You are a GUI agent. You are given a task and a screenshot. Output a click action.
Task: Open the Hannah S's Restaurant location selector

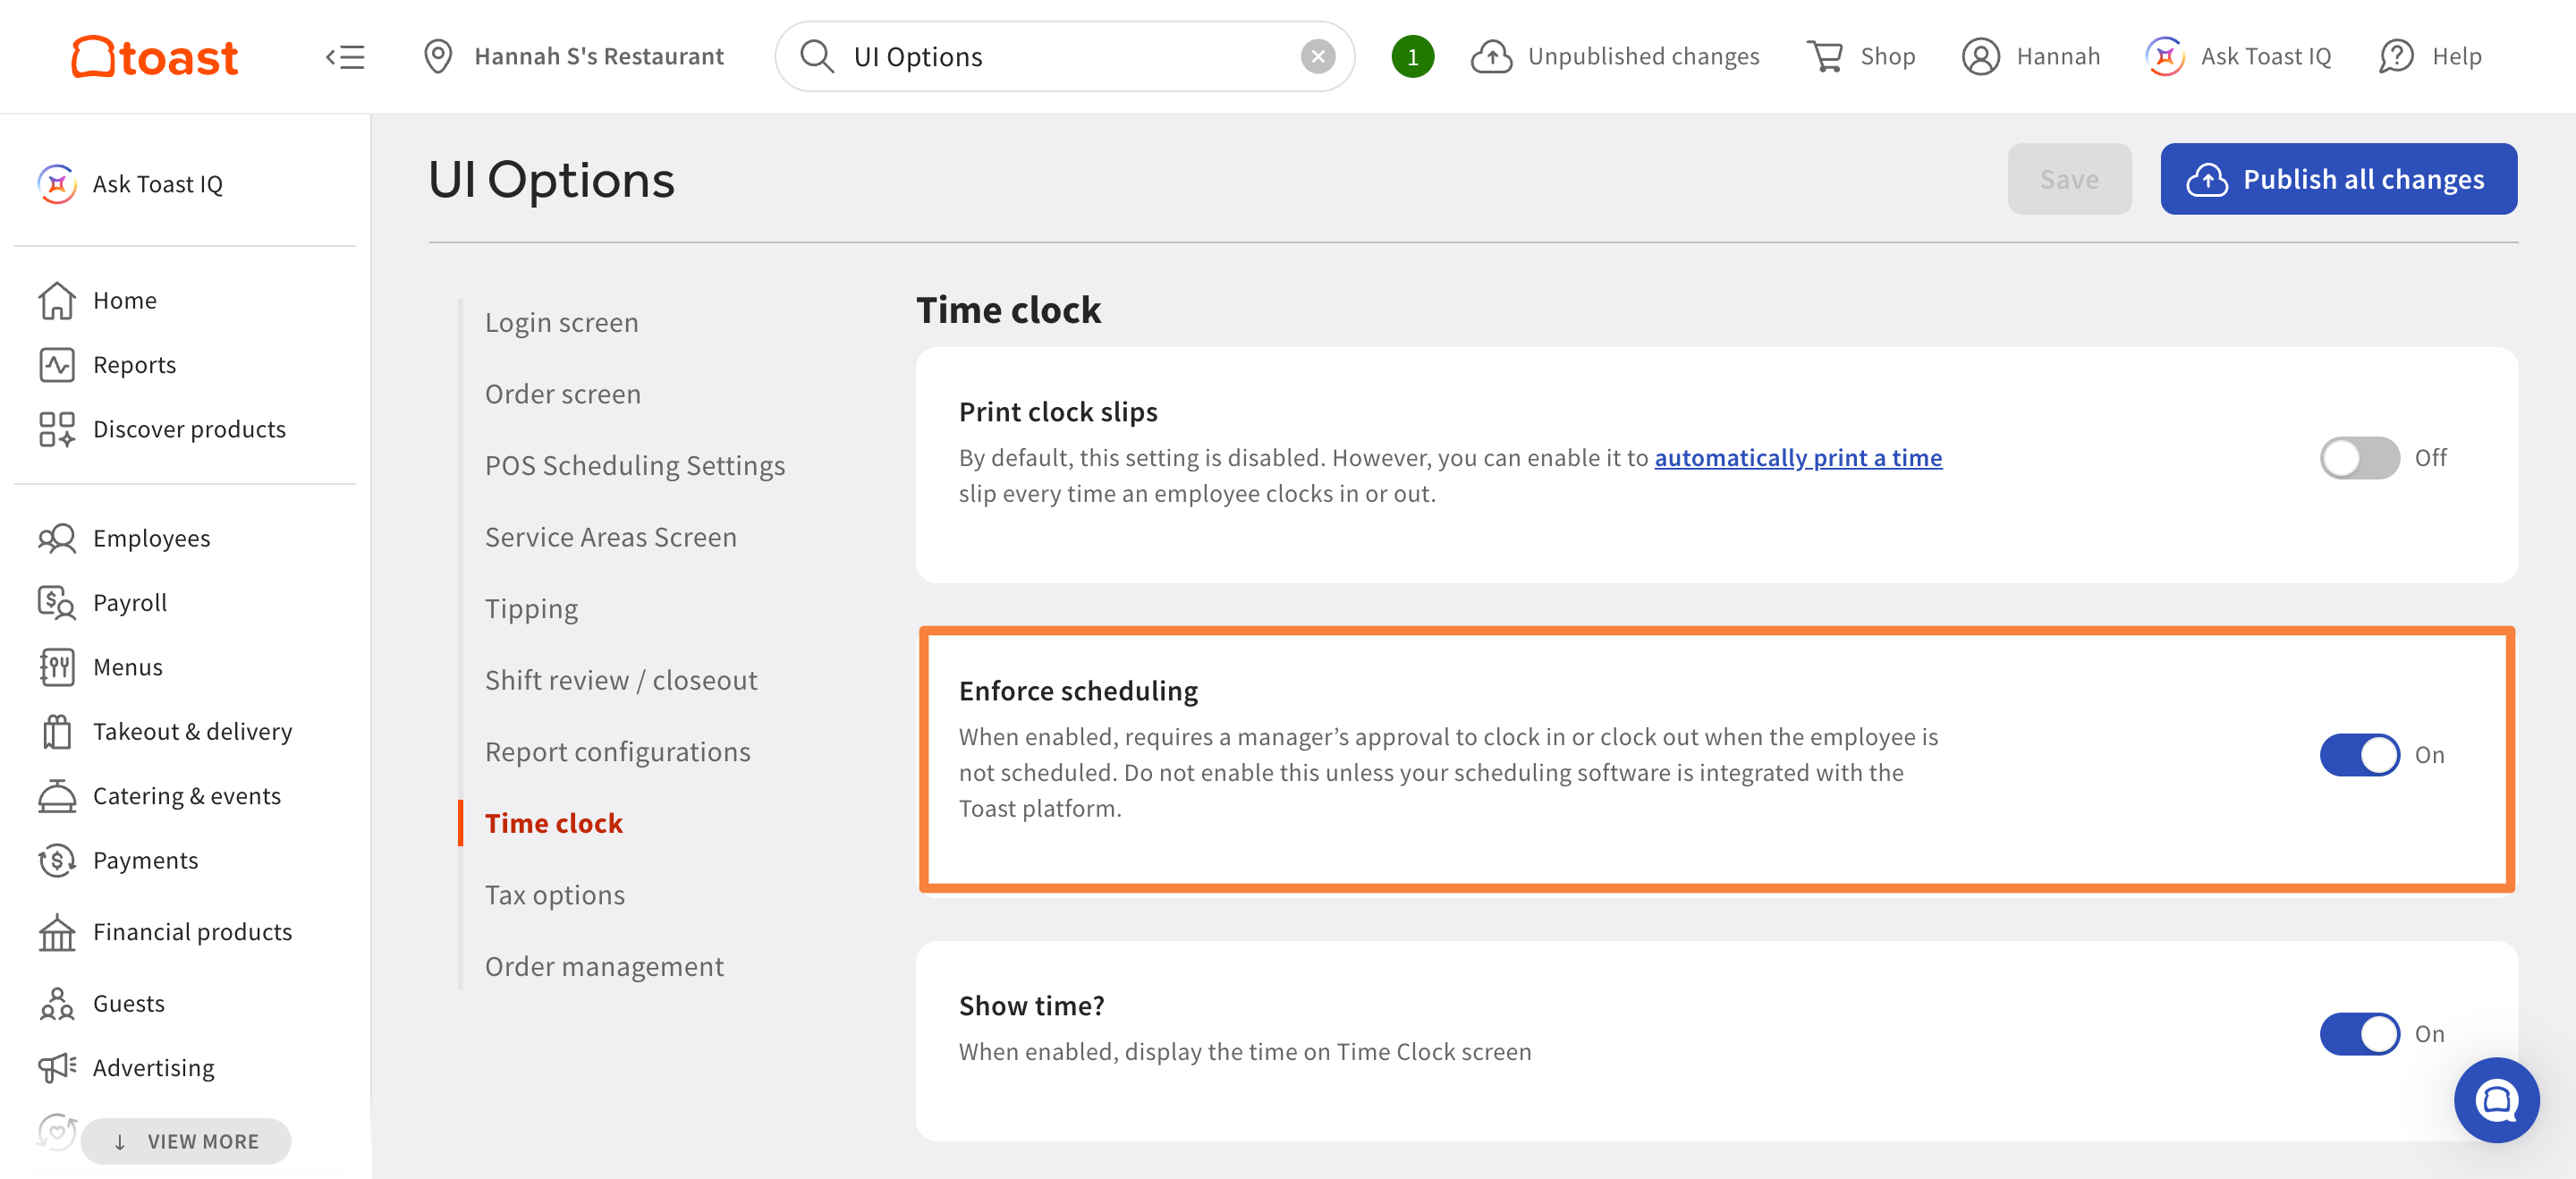[x=574, y=57]
